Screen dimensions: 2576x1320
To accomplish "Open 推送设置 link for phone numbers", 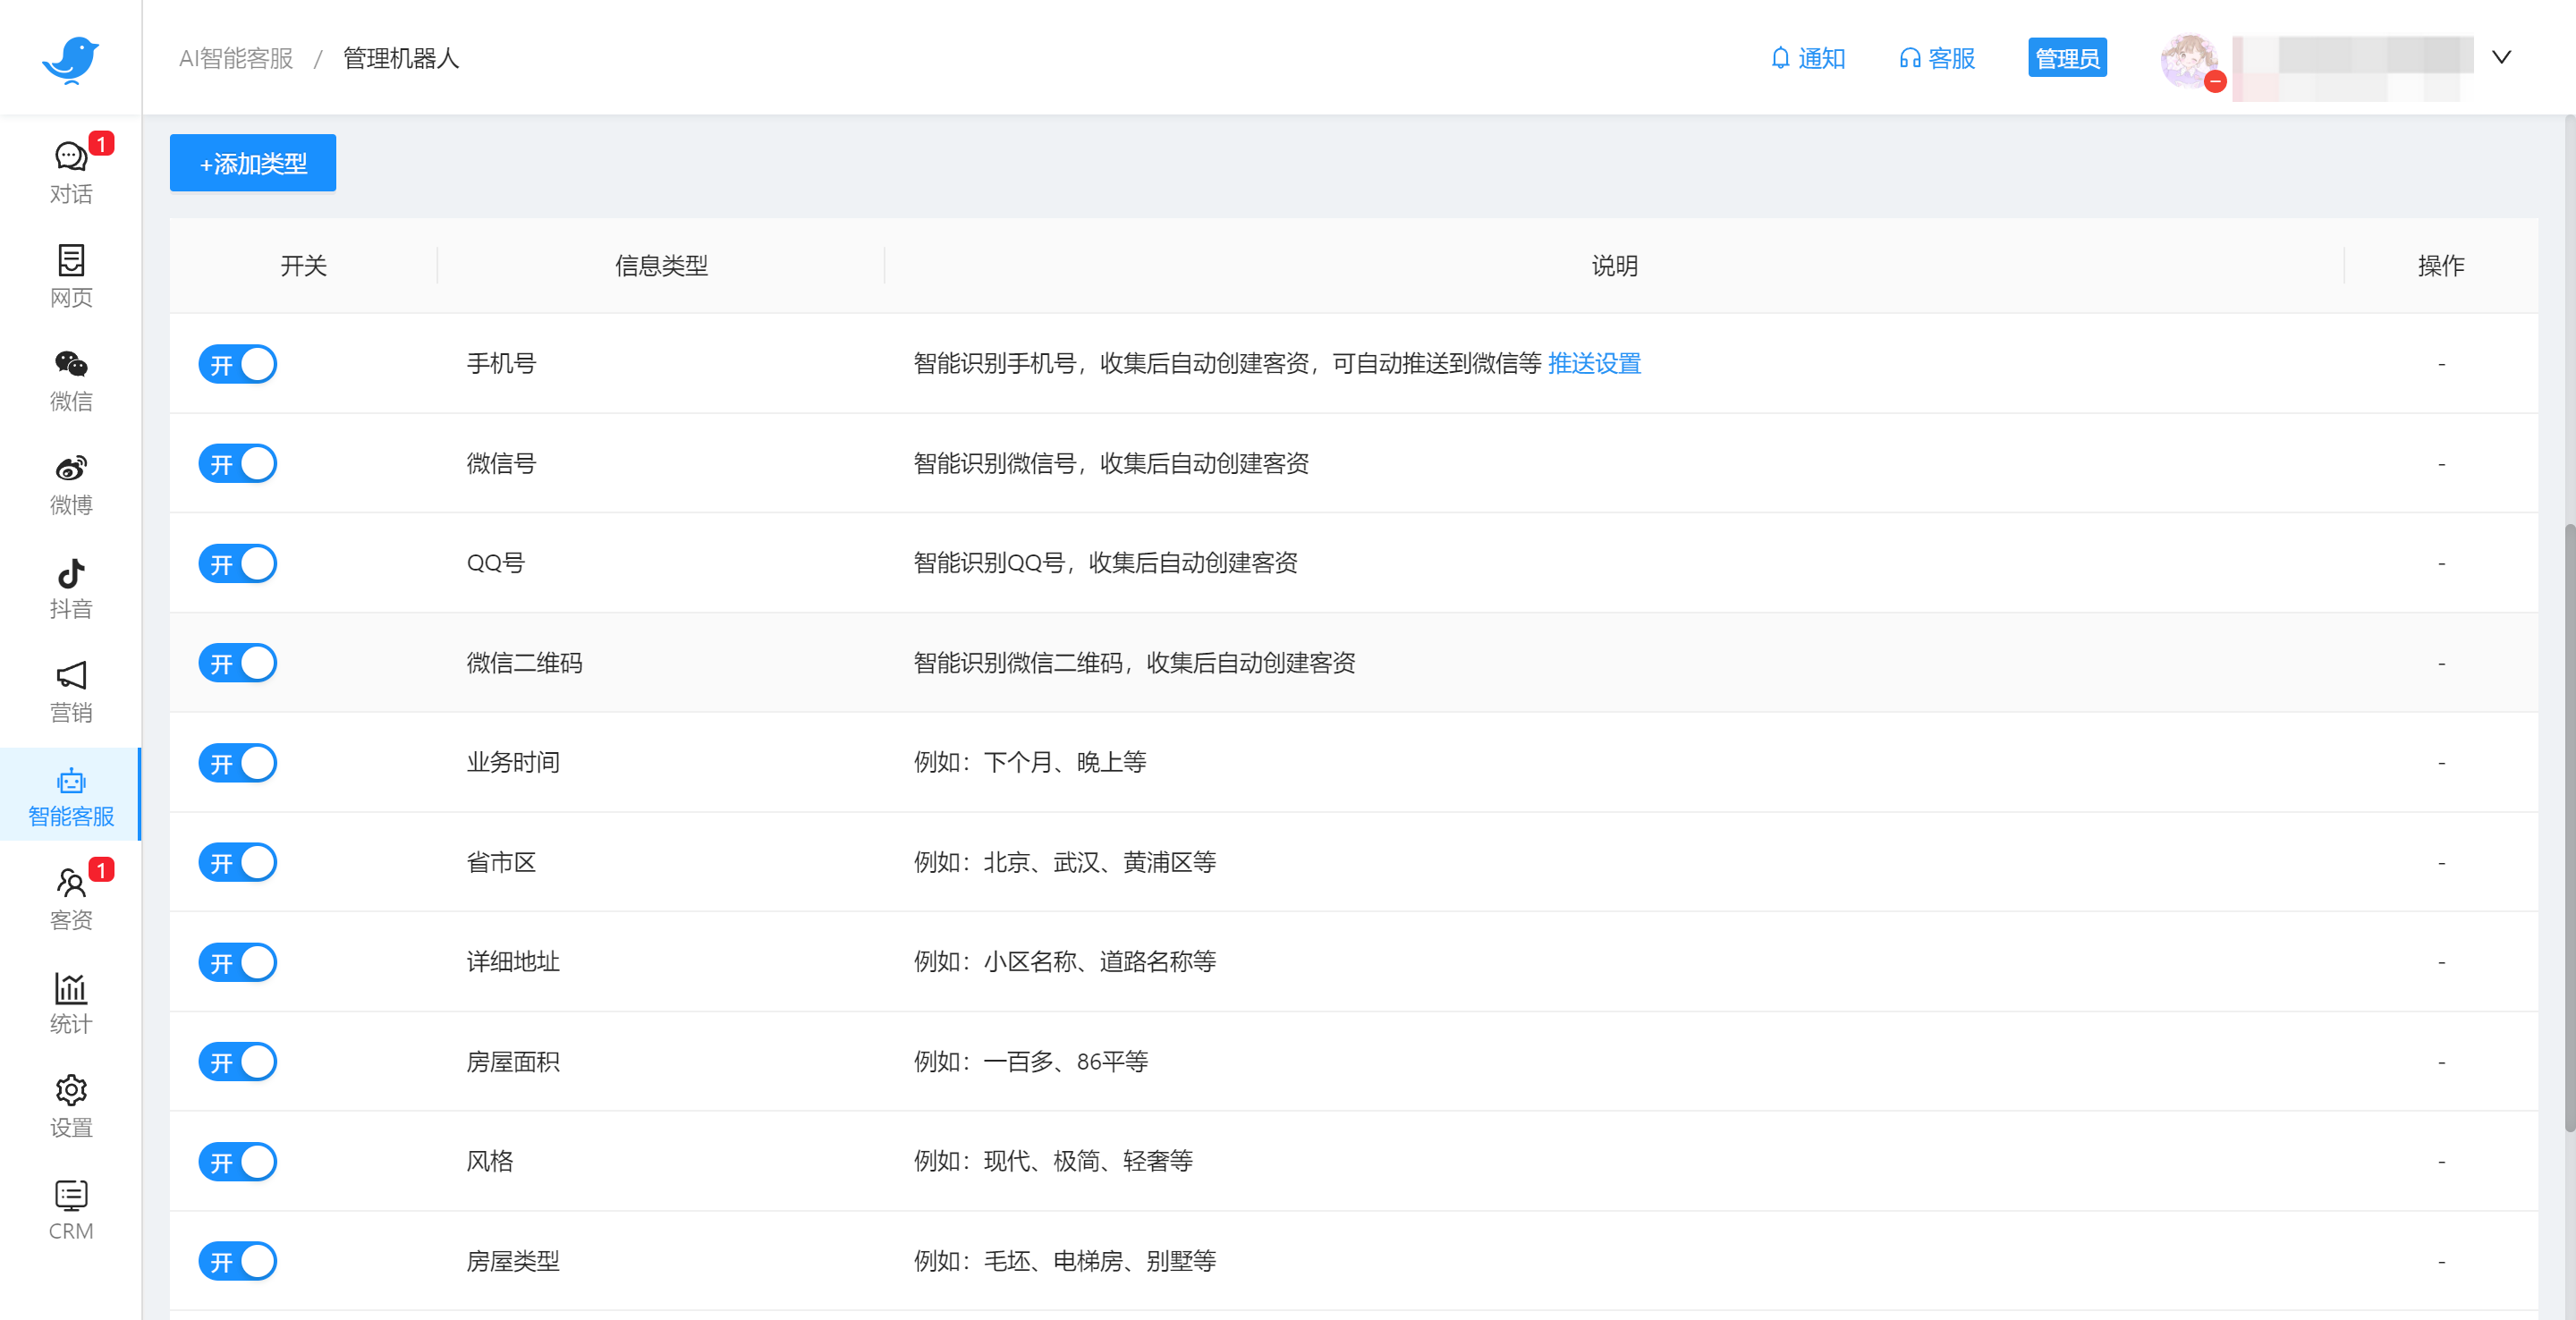I will click(x=1593, y=364).
